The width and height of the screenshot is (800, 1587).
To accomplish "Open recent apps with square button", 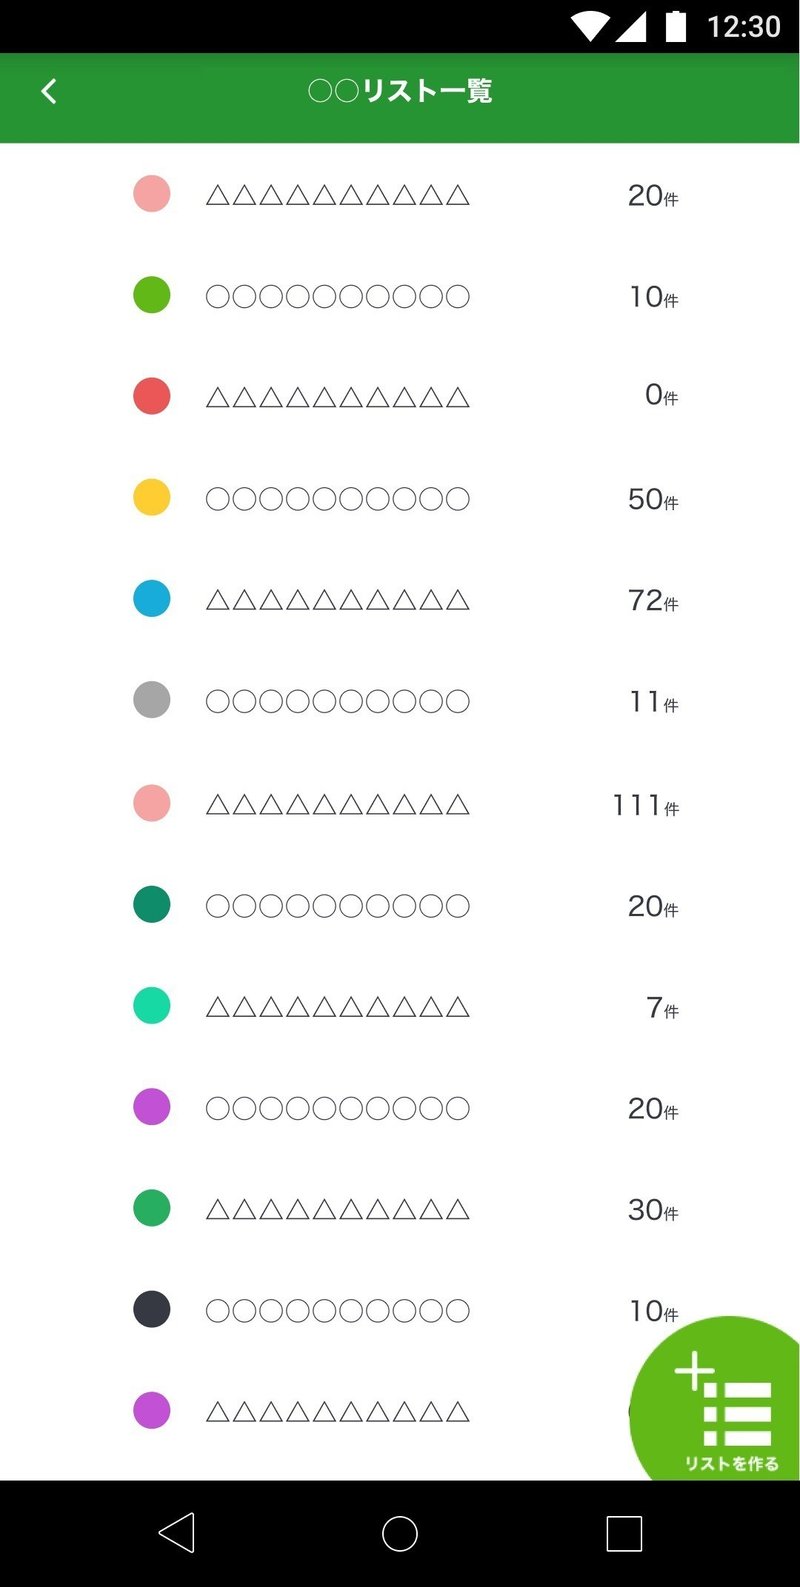I will point(624,1532).
